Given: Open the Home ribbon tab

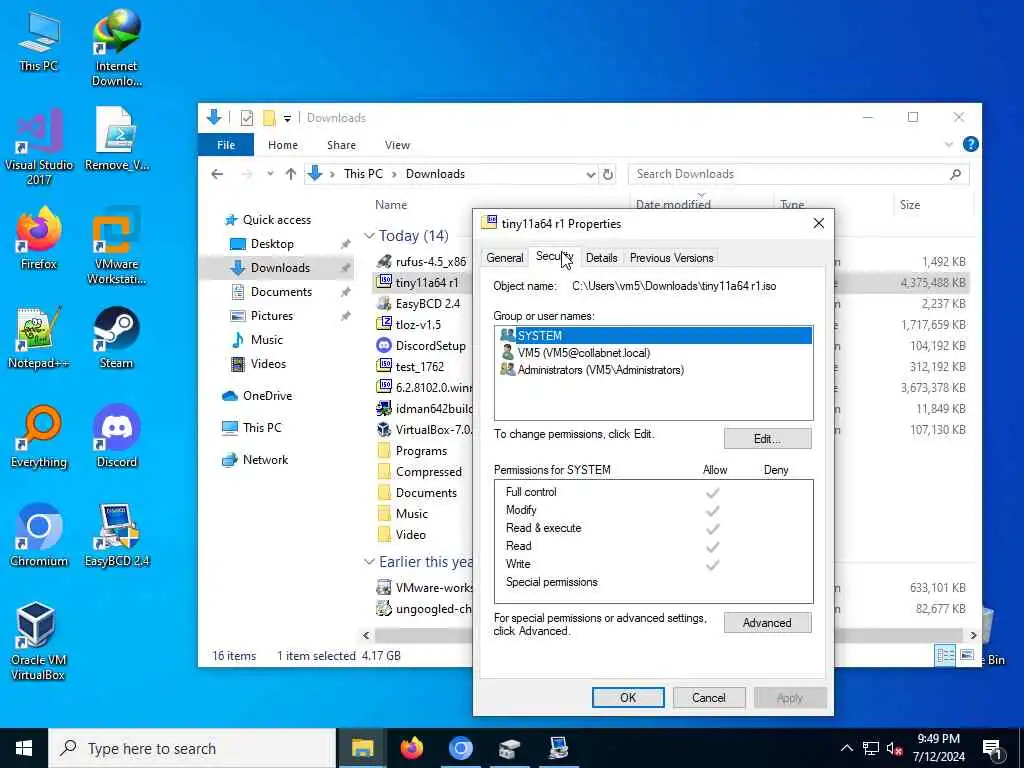Looking at the screenshot, I should (283, 145).
